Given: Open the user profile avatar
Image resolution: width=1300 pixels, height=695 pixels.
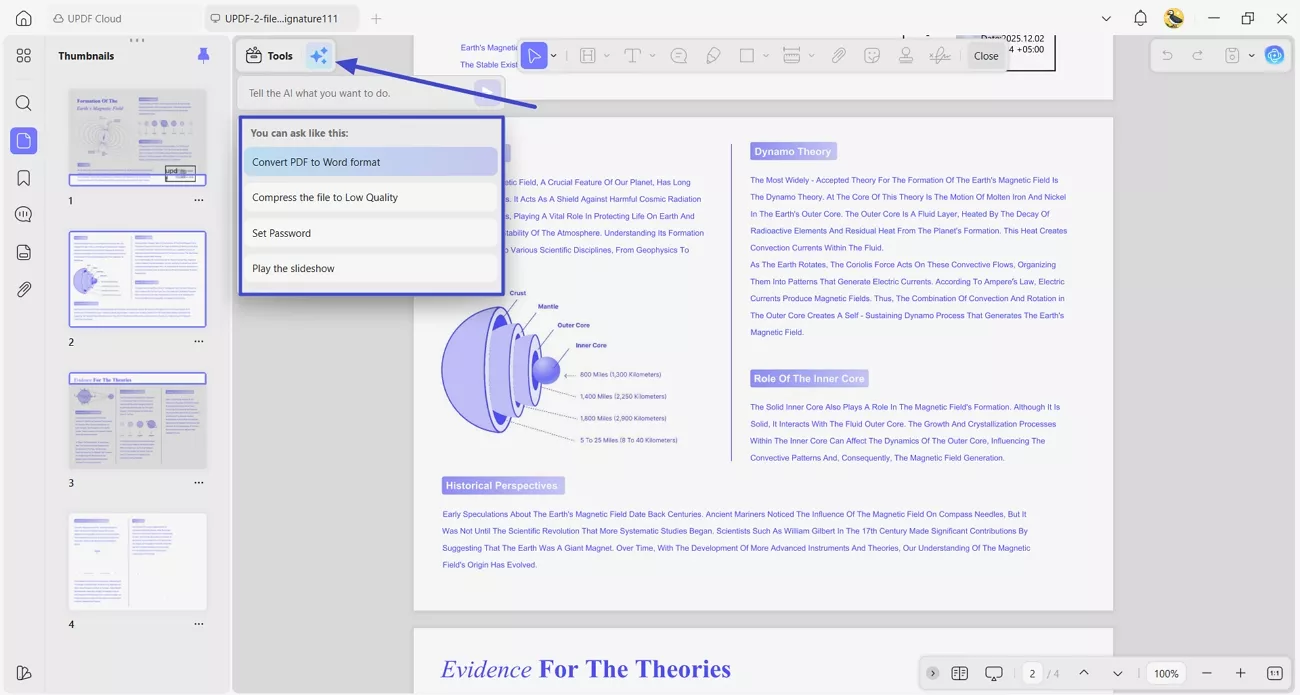Looking at the screenshot, I should [1174, 18].
